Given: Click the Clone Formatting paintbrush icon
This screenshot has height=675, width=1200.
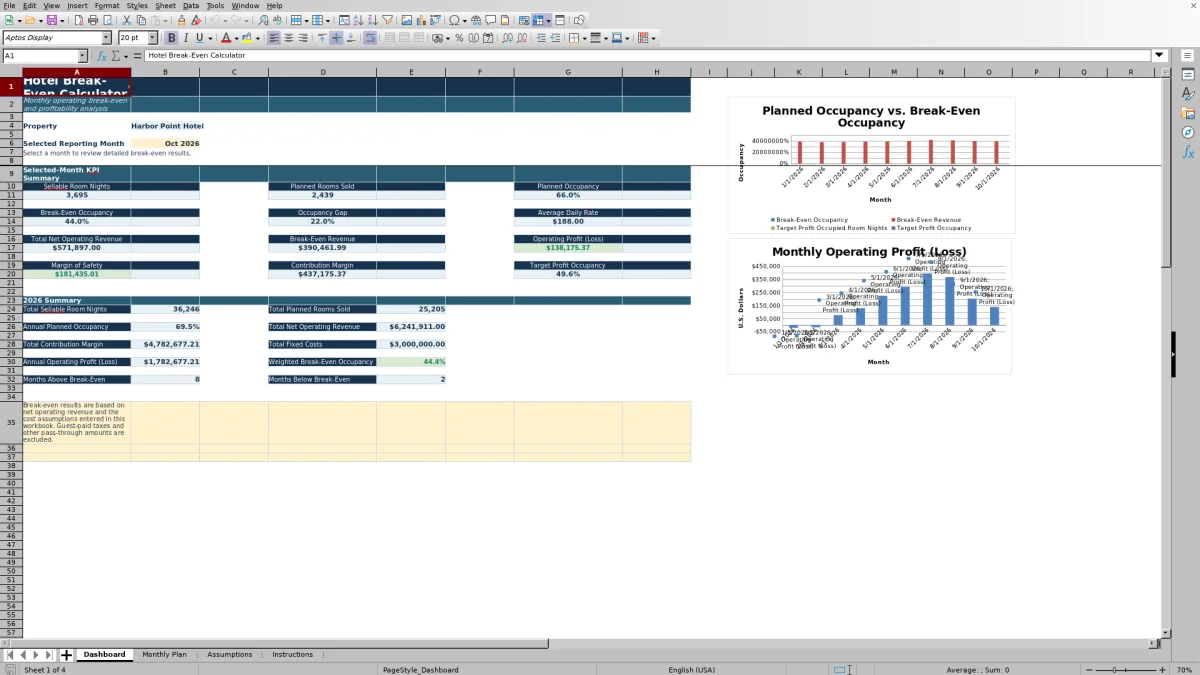Looking at the screenshot, I should pos(181,20).
